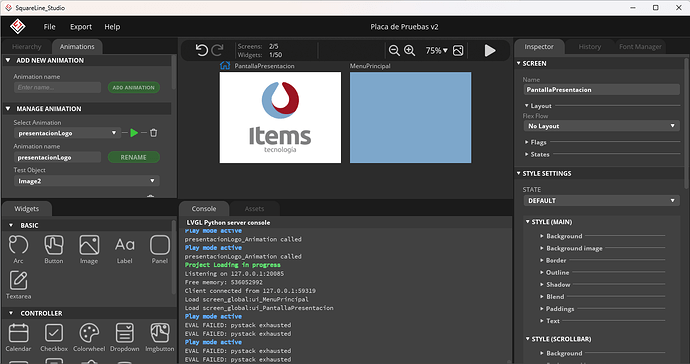
Task: Add a Calendar widget
Action: coord(18,337)
